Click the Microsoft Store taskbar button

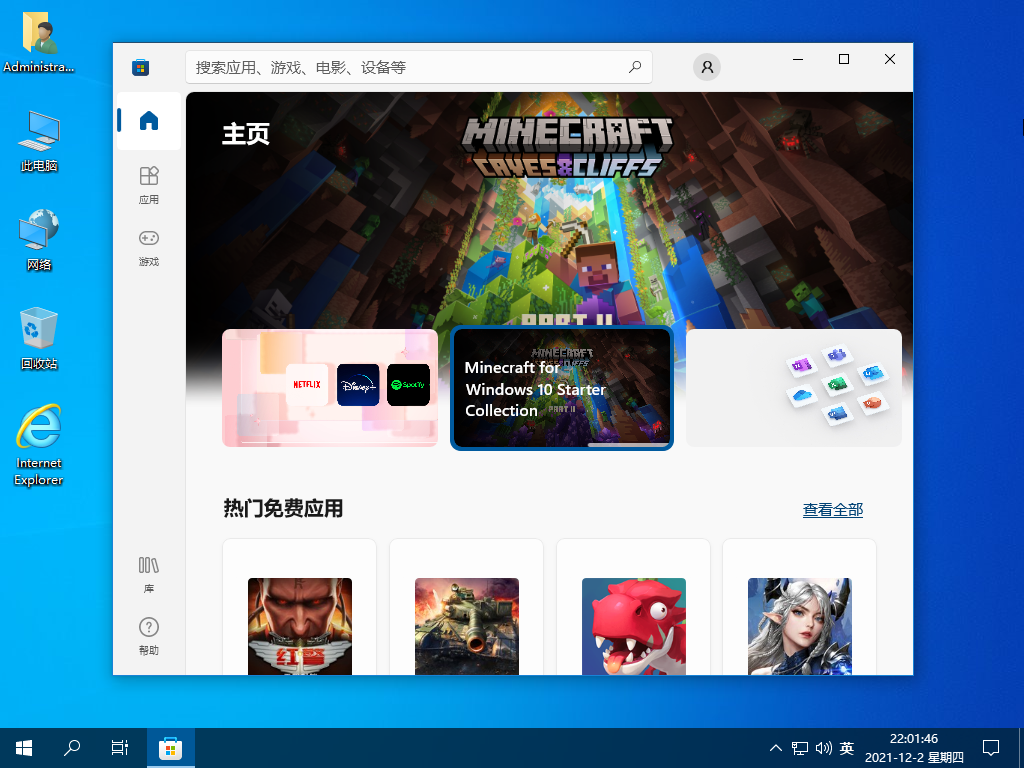pyautogui.click(x=170, y=748)
